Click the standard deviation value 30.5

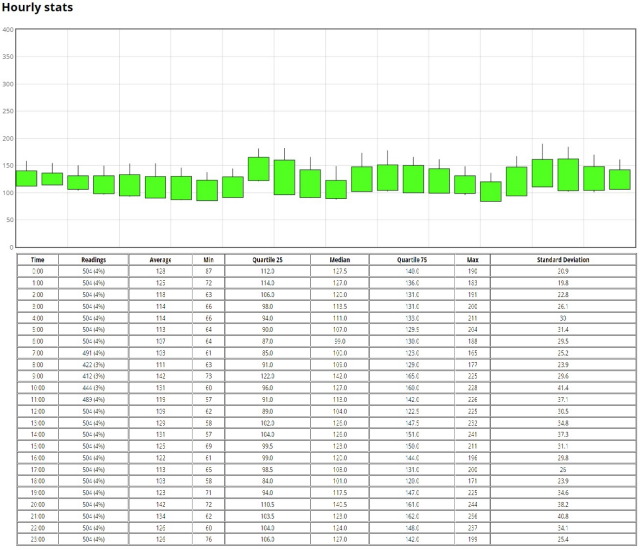pos(563,411)
